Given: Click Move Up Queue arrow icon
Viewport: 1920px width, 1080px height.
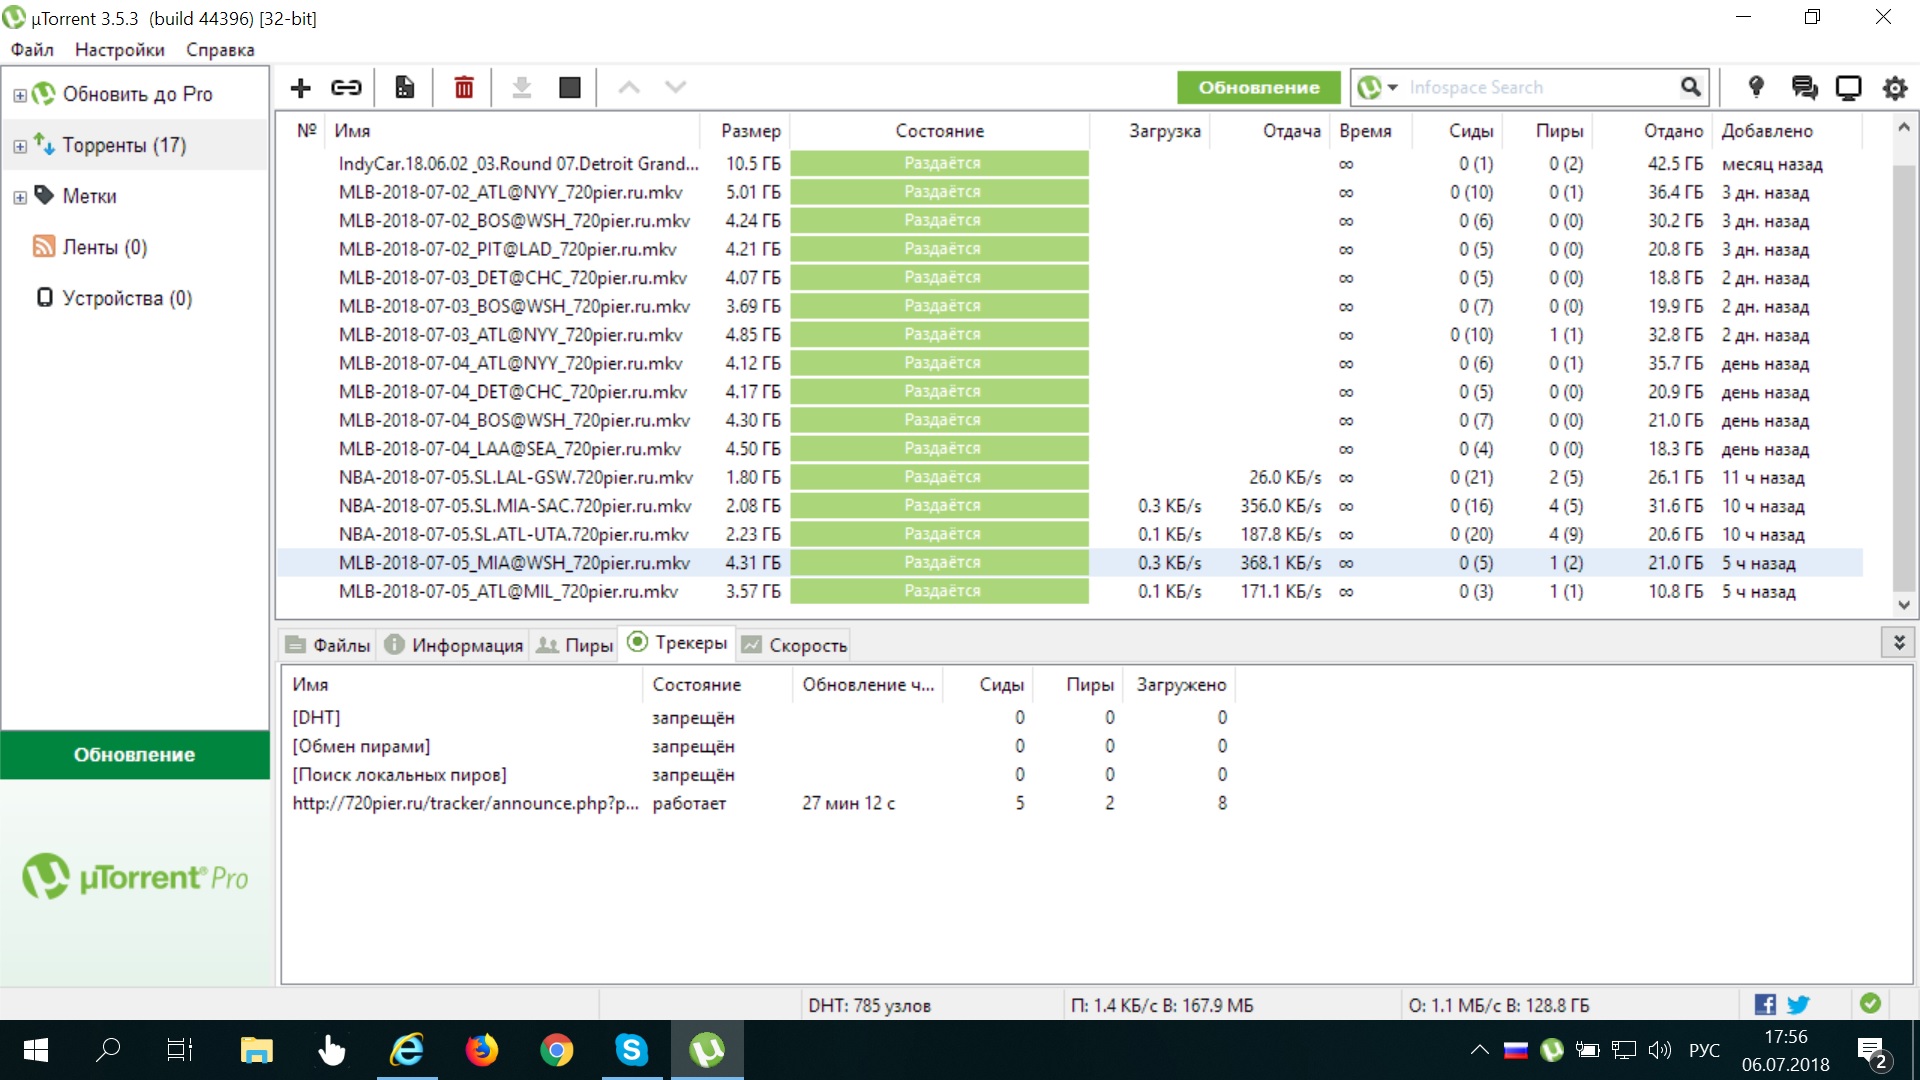Looking at the screenshot, I should [629, 88].
